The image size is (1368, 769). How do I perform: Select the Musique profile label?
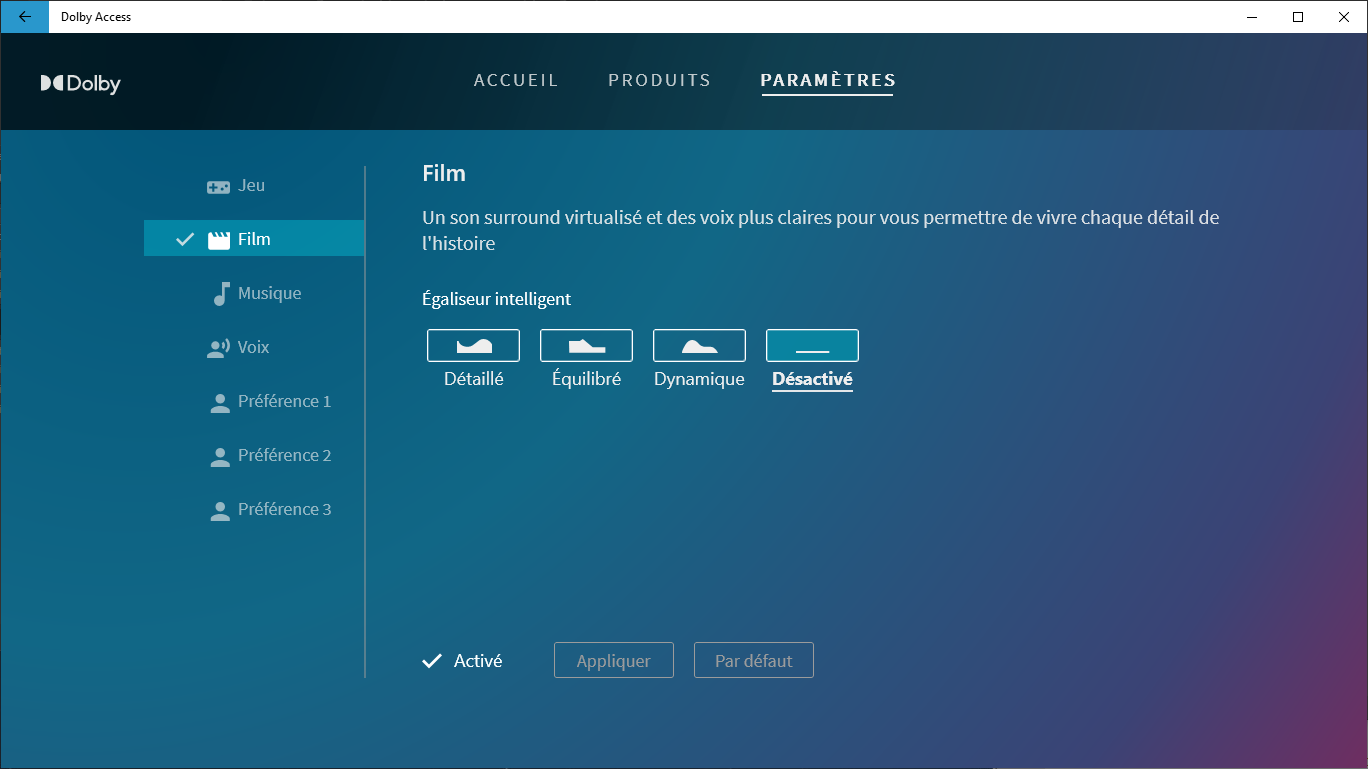pos(269,294)
